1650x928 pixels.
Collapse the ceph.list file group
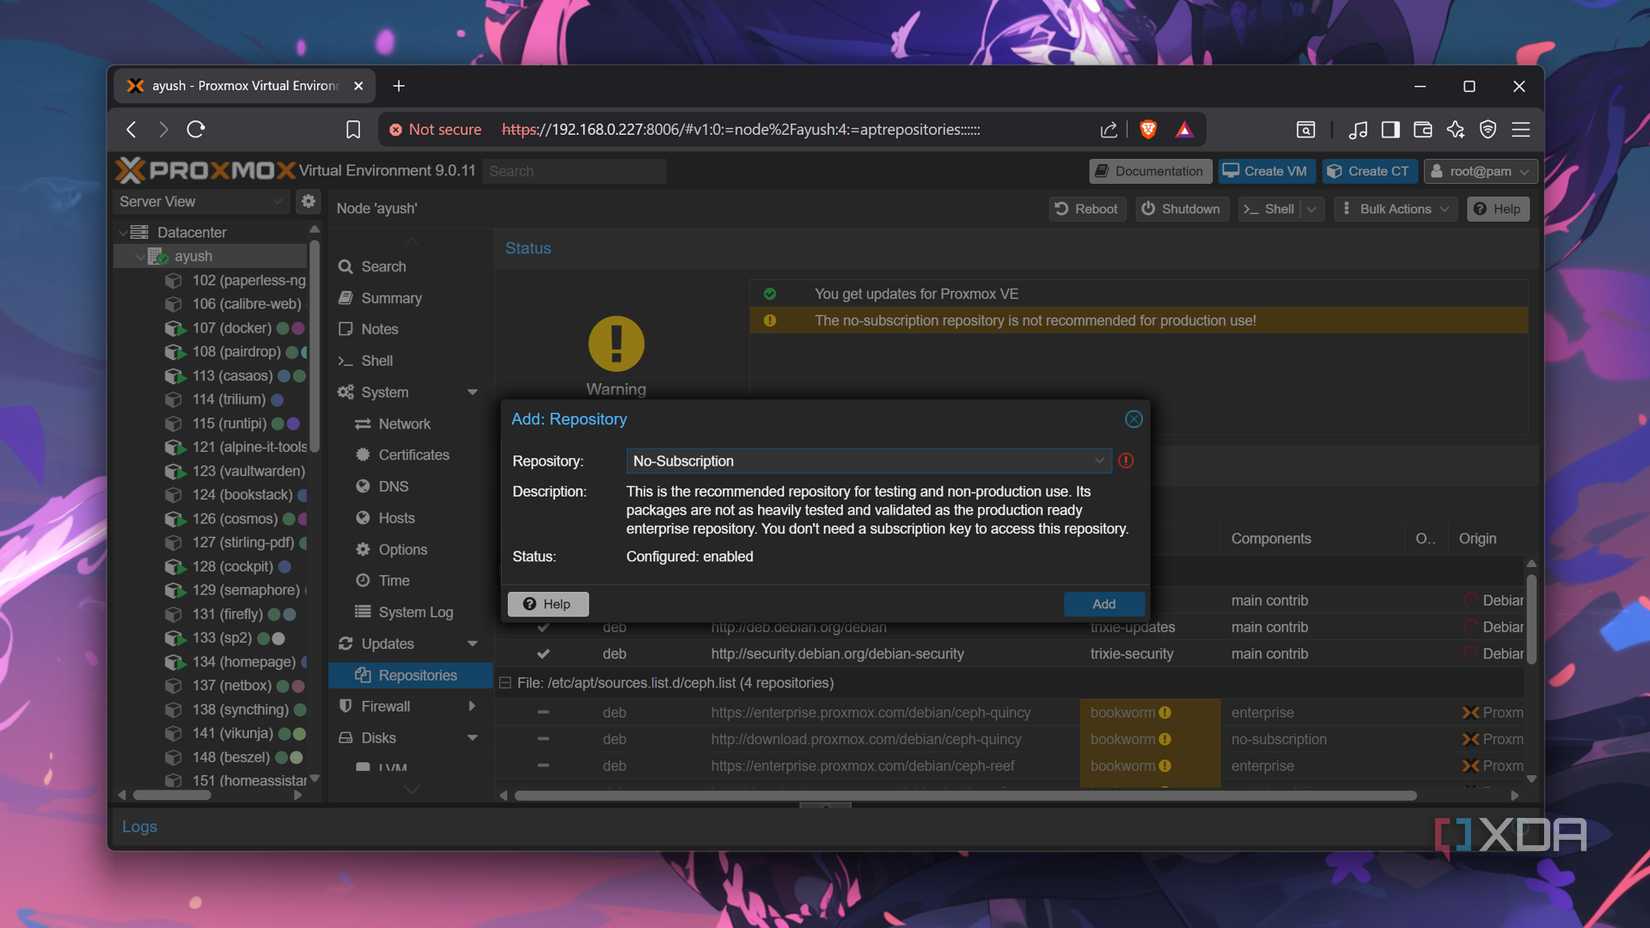pos(505,683)
